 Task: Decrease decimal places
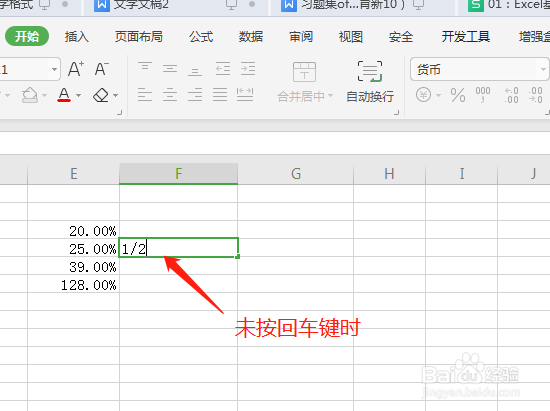coord(536,95)
